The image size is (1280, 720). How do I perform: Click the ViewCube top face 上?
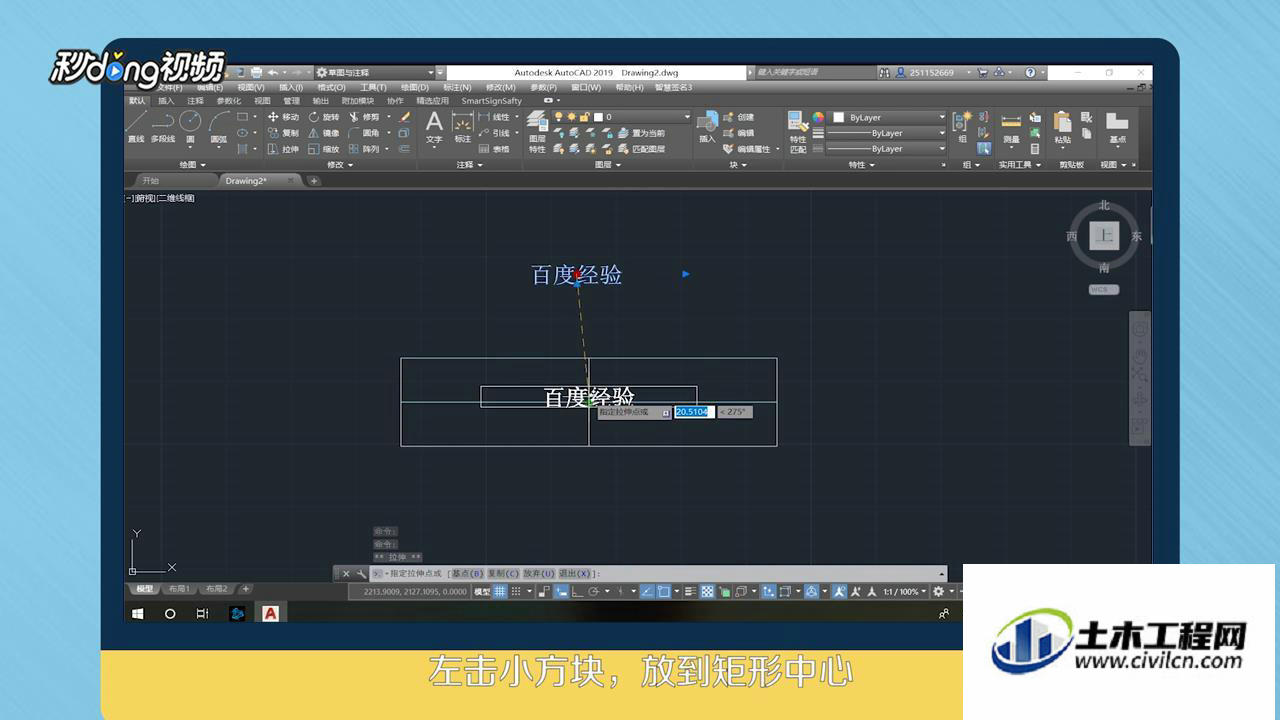[x=1104, y=236]
